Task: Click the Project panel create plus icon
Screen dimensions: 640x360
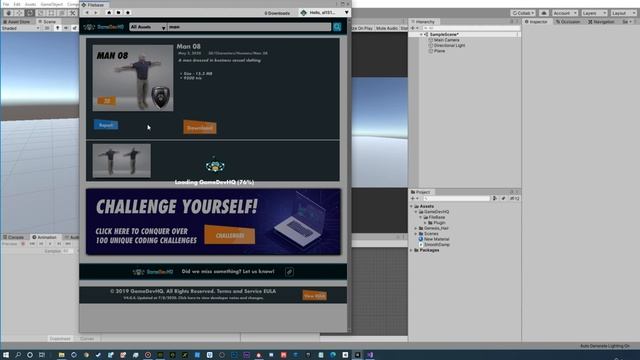Action: coord(413,198)
